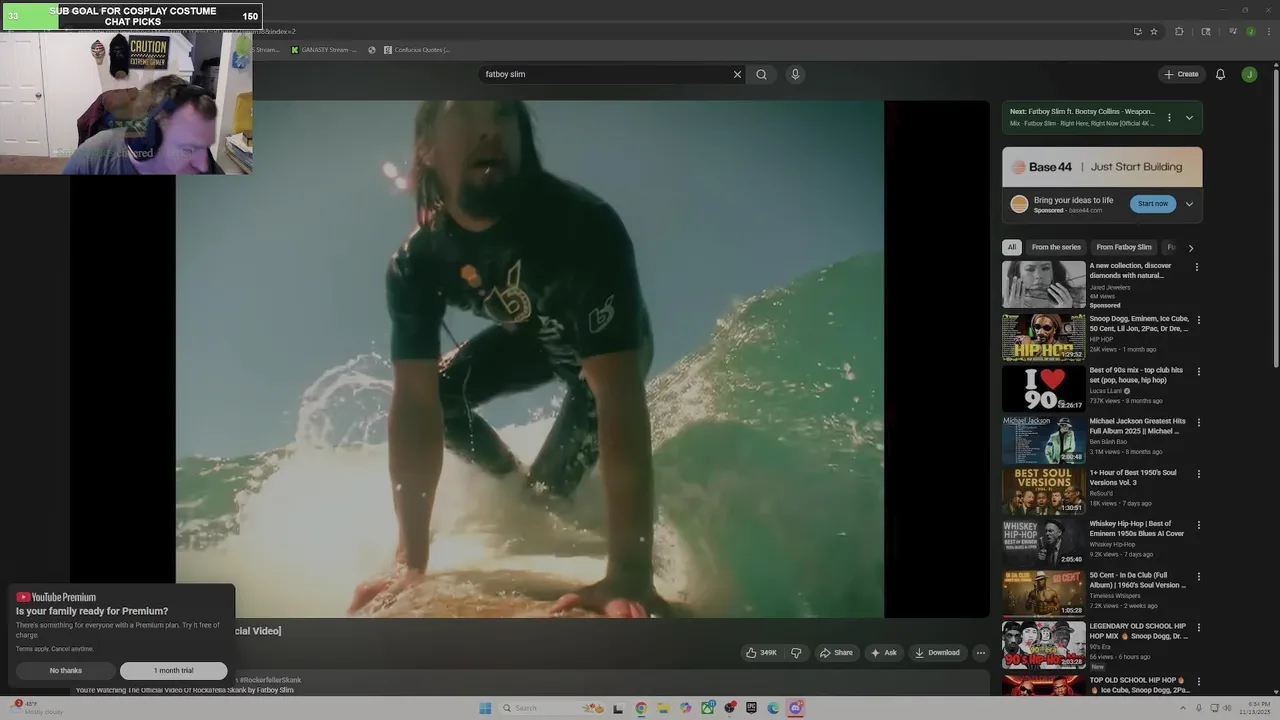1280x720 pixels.
Task: Expand the Base44 ad details chevron
Action: (x=1189, y=204)
